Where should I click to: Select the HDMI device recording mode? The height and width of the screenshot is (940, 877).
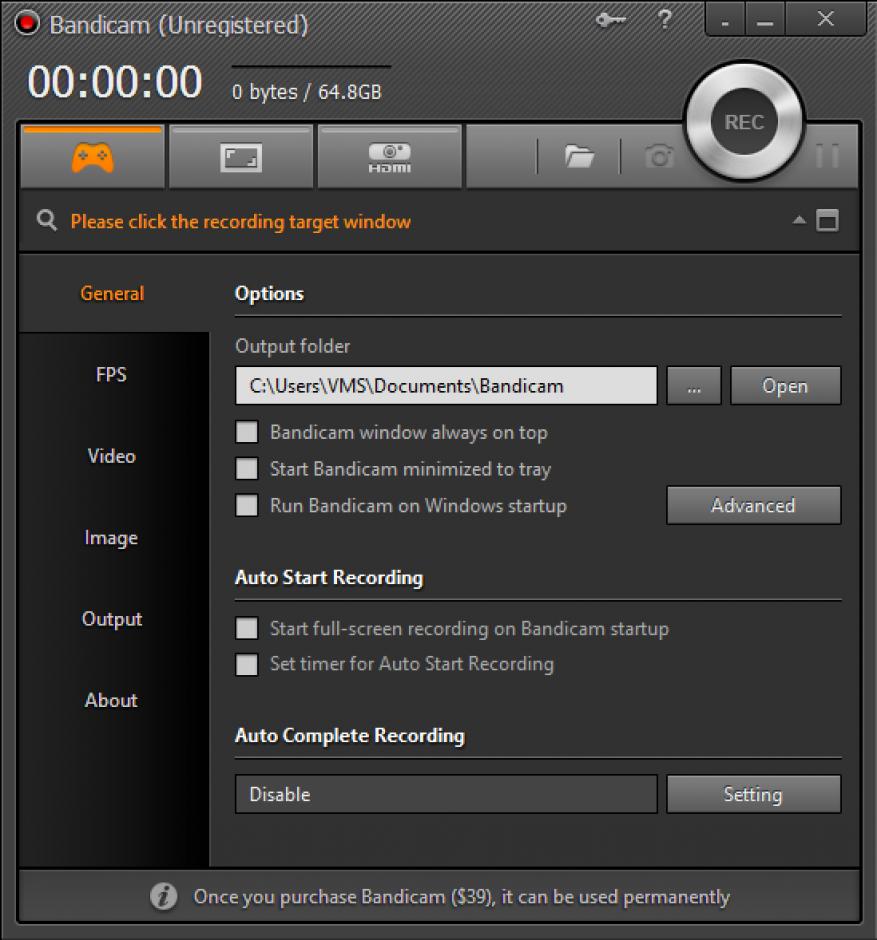pos(389,157)
